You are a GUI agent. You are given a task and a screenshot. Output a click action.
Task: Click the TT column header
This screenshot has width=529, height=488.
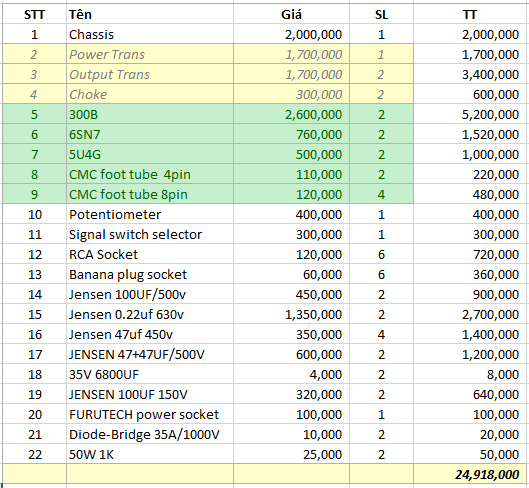(x=471, y=14)
